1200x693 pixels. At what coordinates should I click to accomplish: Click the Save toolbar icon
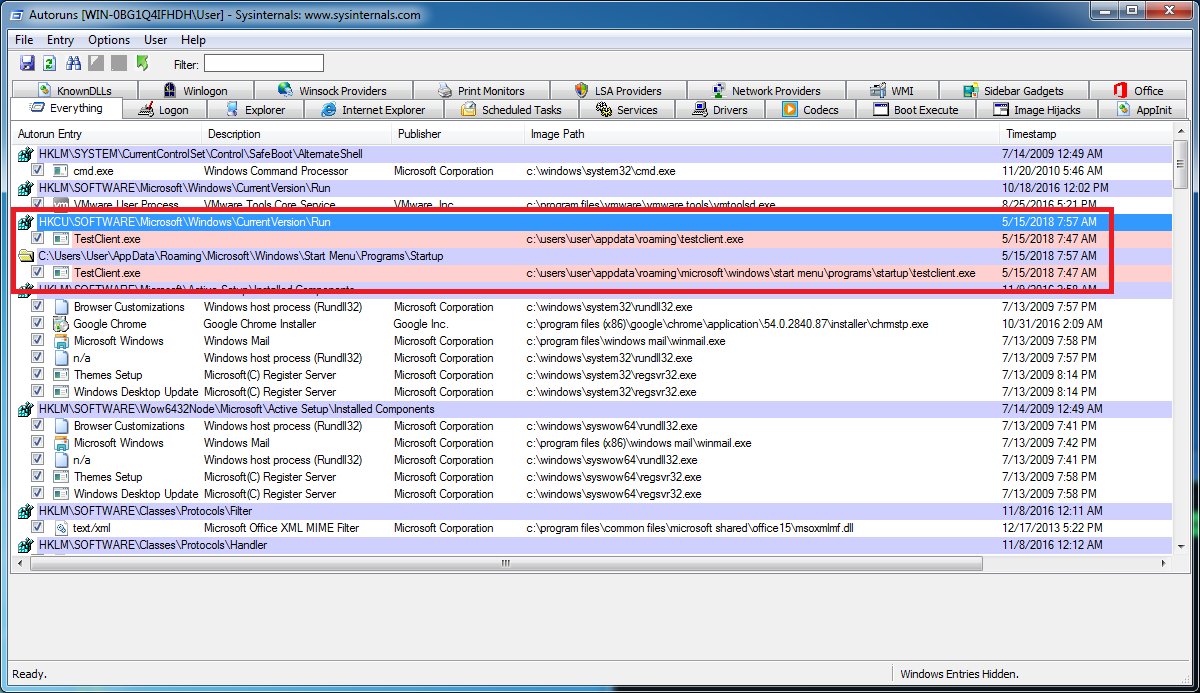pos(27,64)
